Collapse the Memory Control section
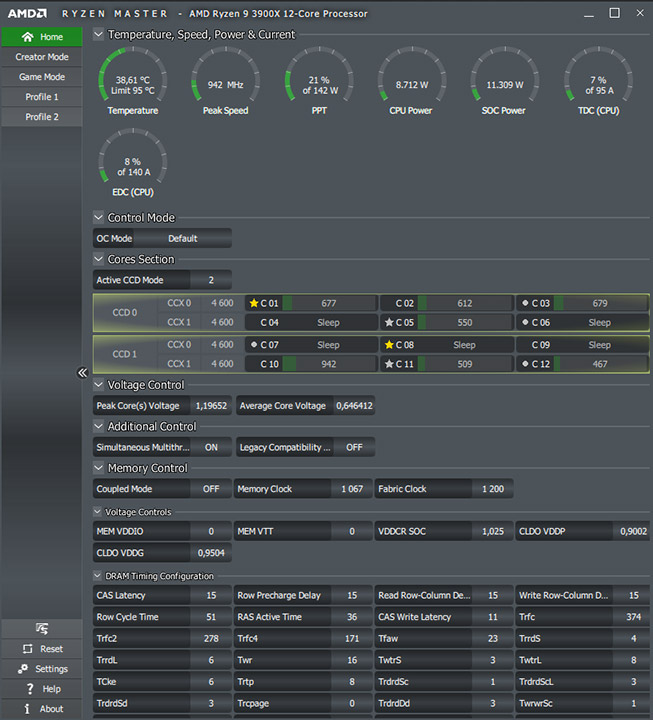The height and width of the screenshot is (720, 653). [98, 468]
